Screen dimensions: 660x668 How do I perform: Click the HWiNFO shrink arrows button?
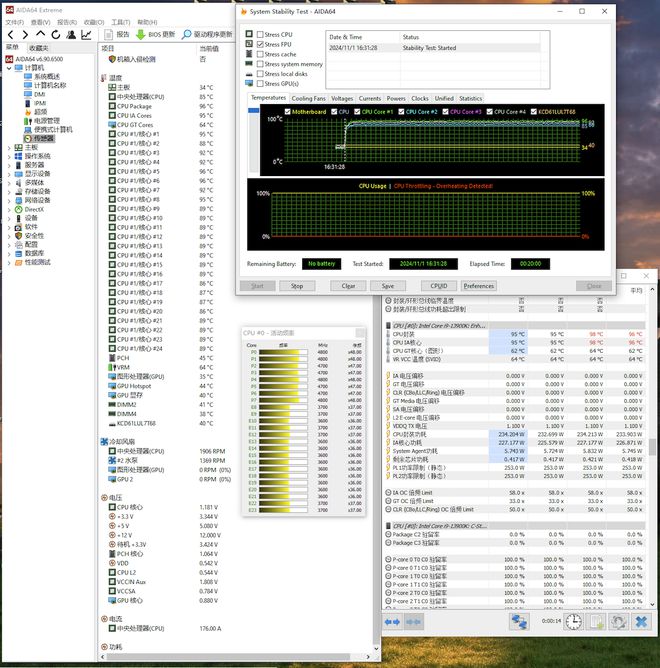tap(413, 622)
